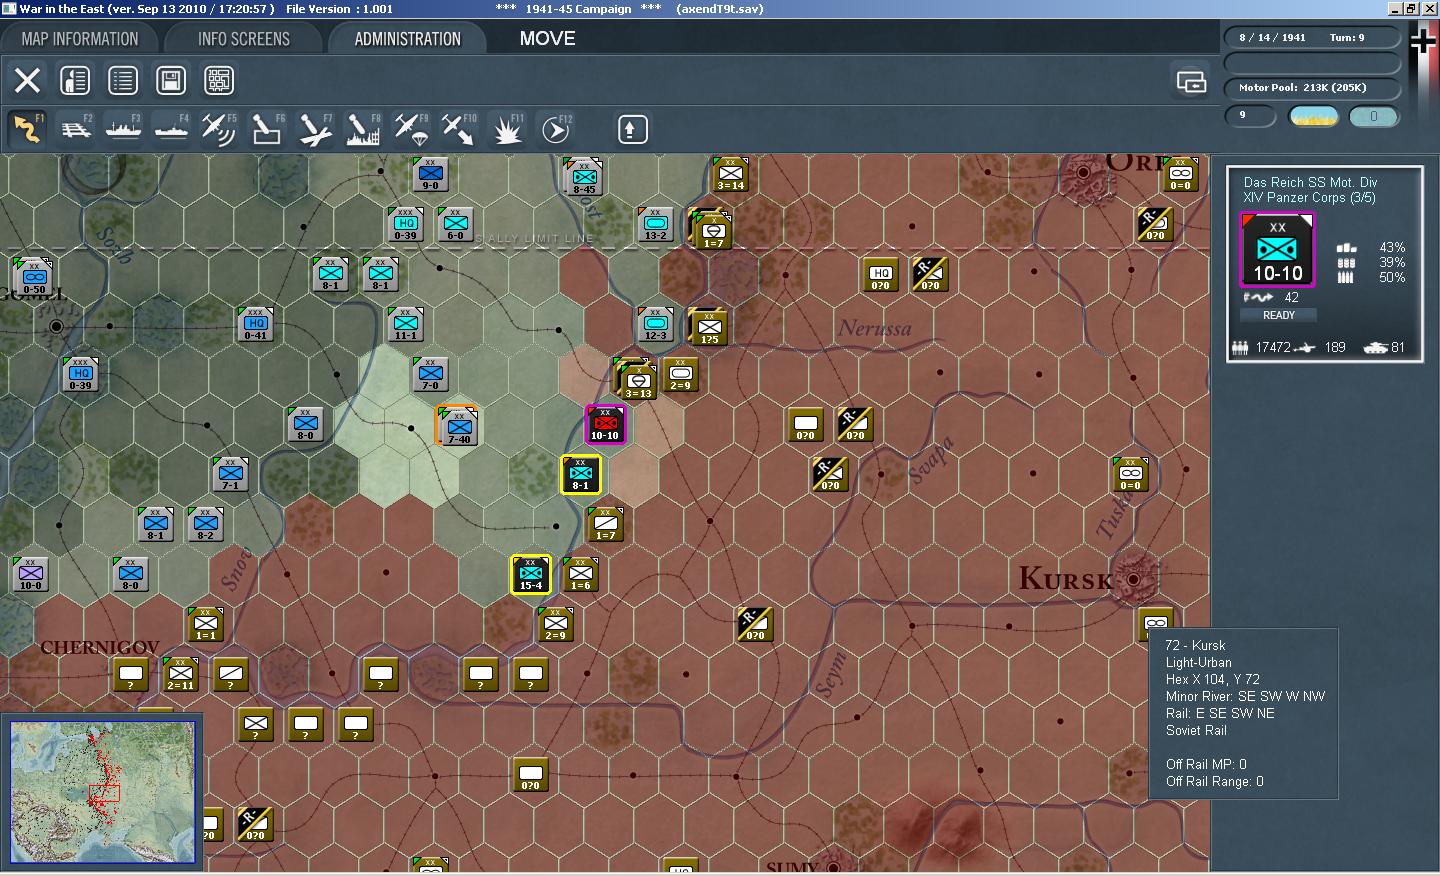Select Air Transport mode (F9) parachute icon
This screenshot has height=876, width=1440.
tap(411, 129)
